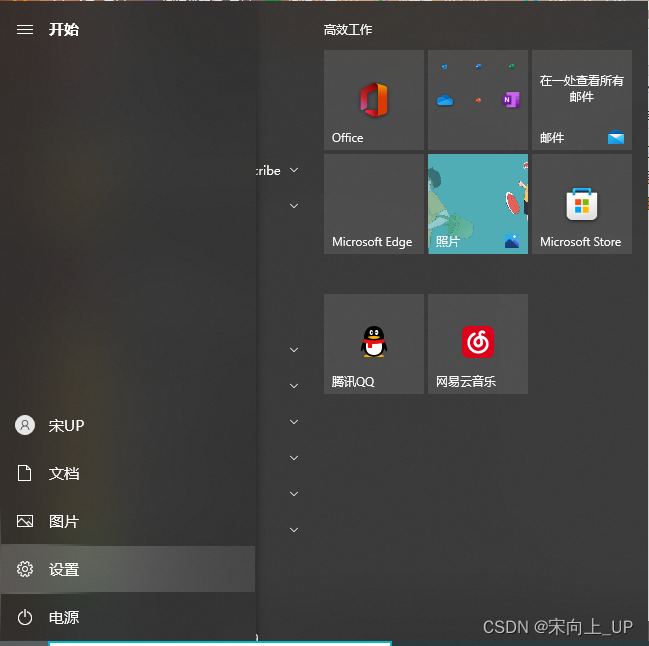Image resolution: width=649 pixels, height=646 pixels.
Task: Open the 文档 documents folder
Action: 127,473
